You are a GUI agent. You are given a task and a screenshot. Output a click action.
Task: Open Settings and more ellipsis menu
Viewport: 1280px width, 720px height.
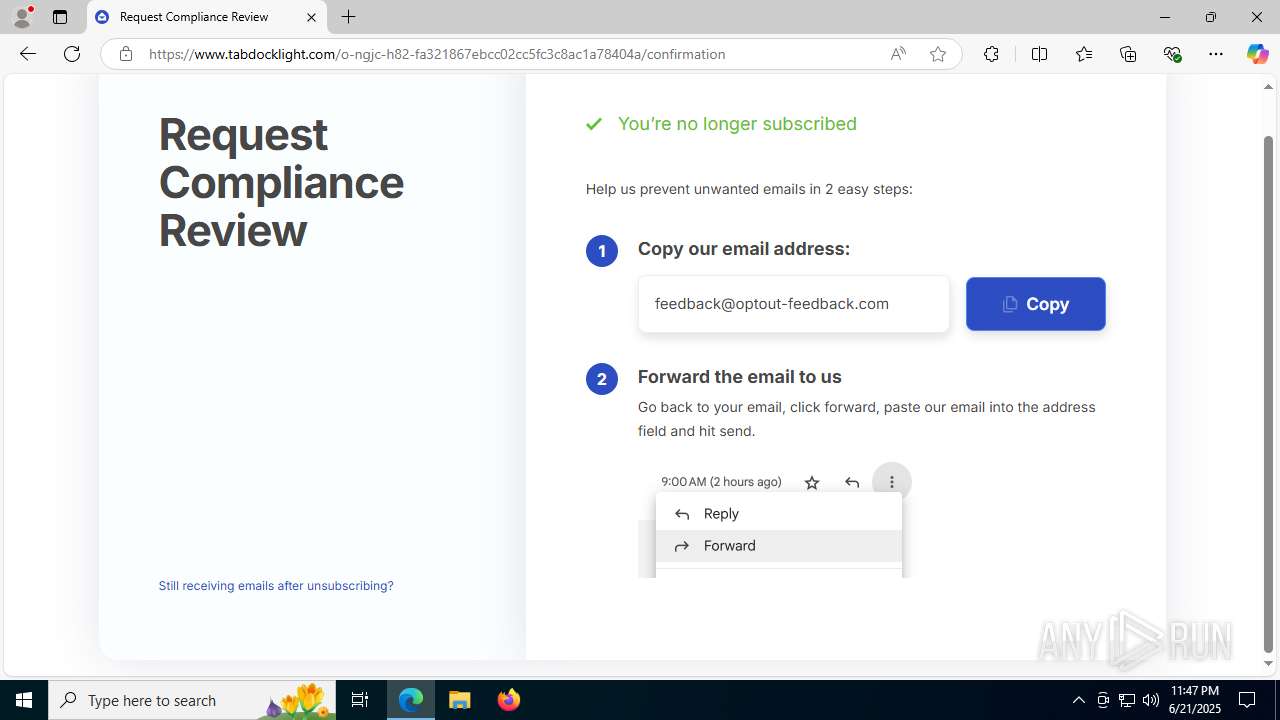coord(1216,54)
